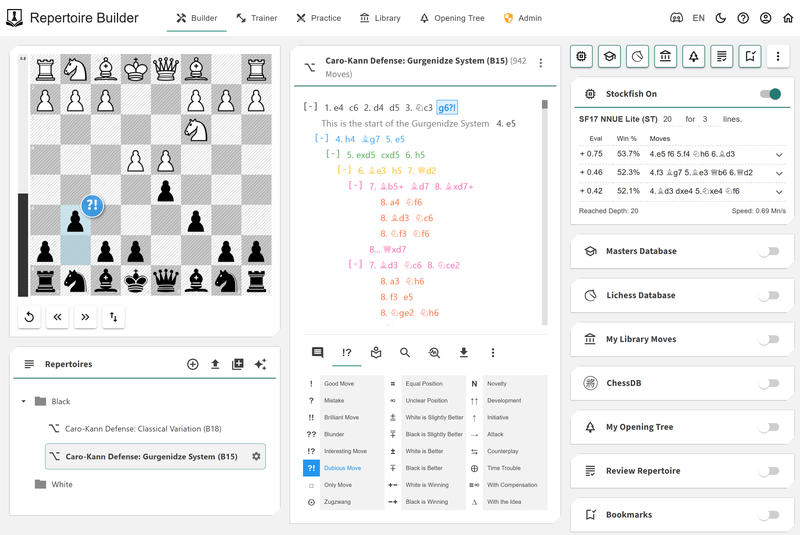This screenshot has height=535, width=800.
Task: Enable the Lichess Database toggle
Action: [768, 295]
